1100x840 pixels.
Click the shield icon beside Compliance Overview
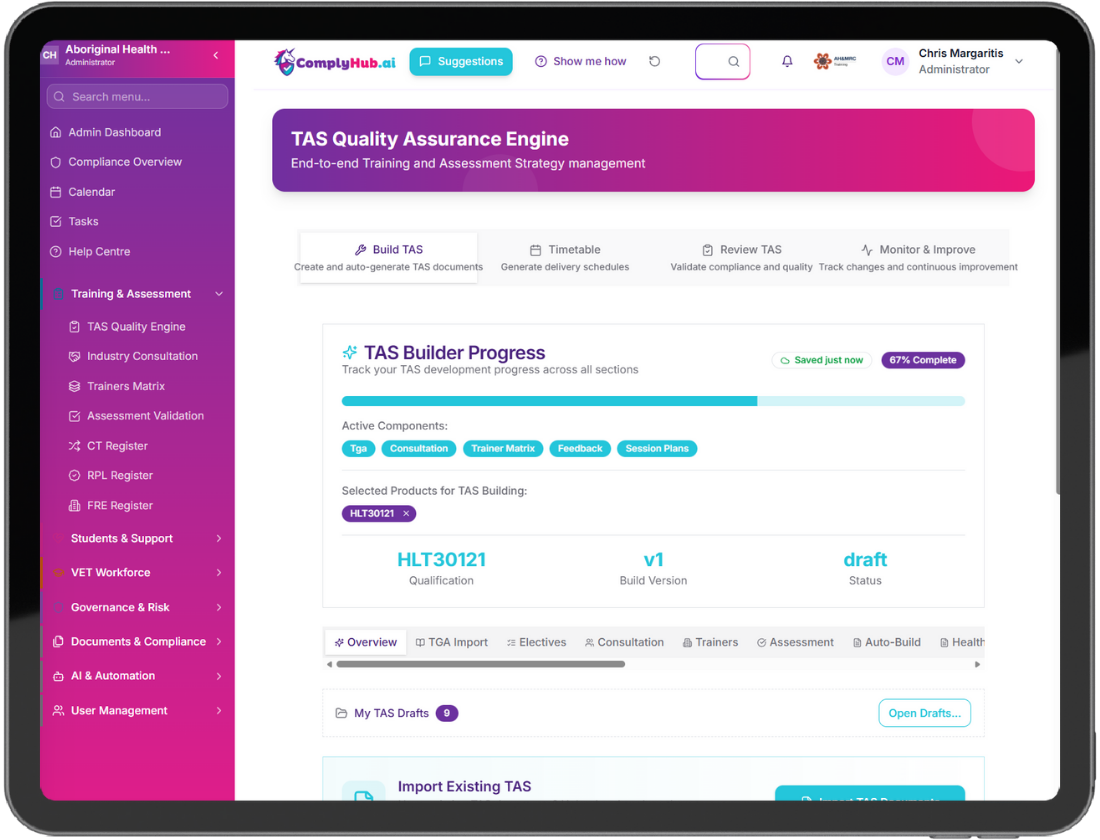click(x=56, y=162)
